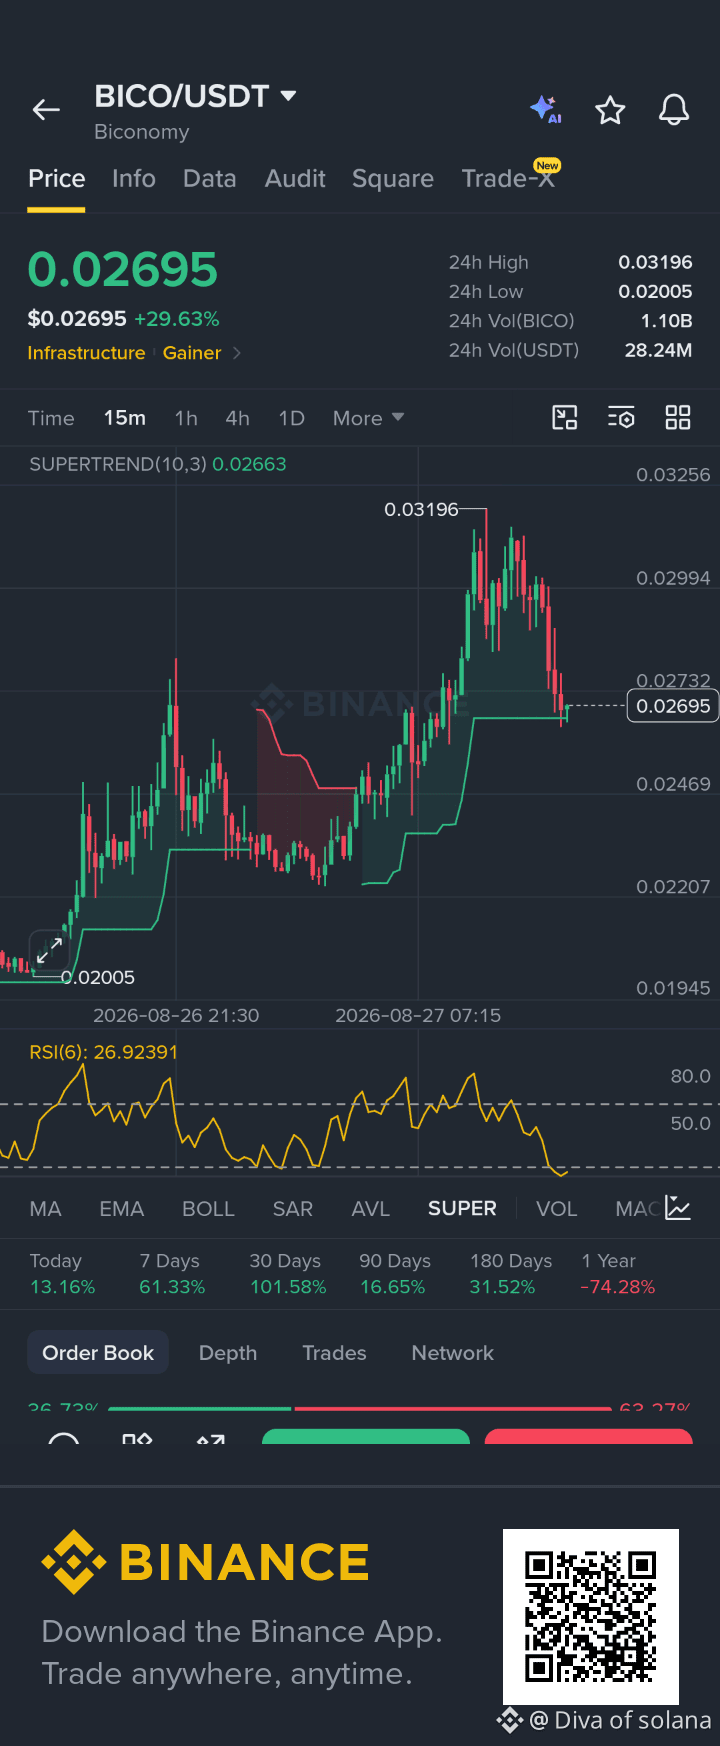This screenshot has width=720, height=1746.
Task: Tap the 2026-08-27 07:15 time axis label
Action: (418, 1015)
